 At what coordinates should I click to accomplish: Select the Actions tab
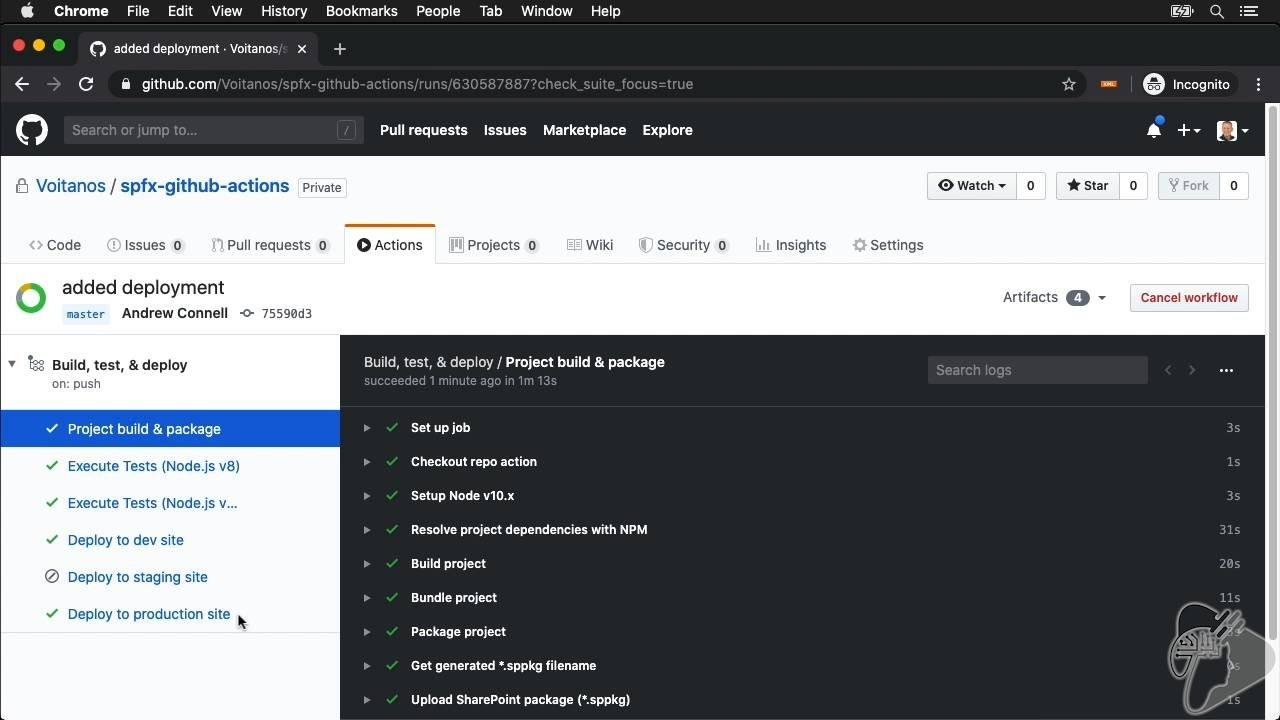coord(390,245)
